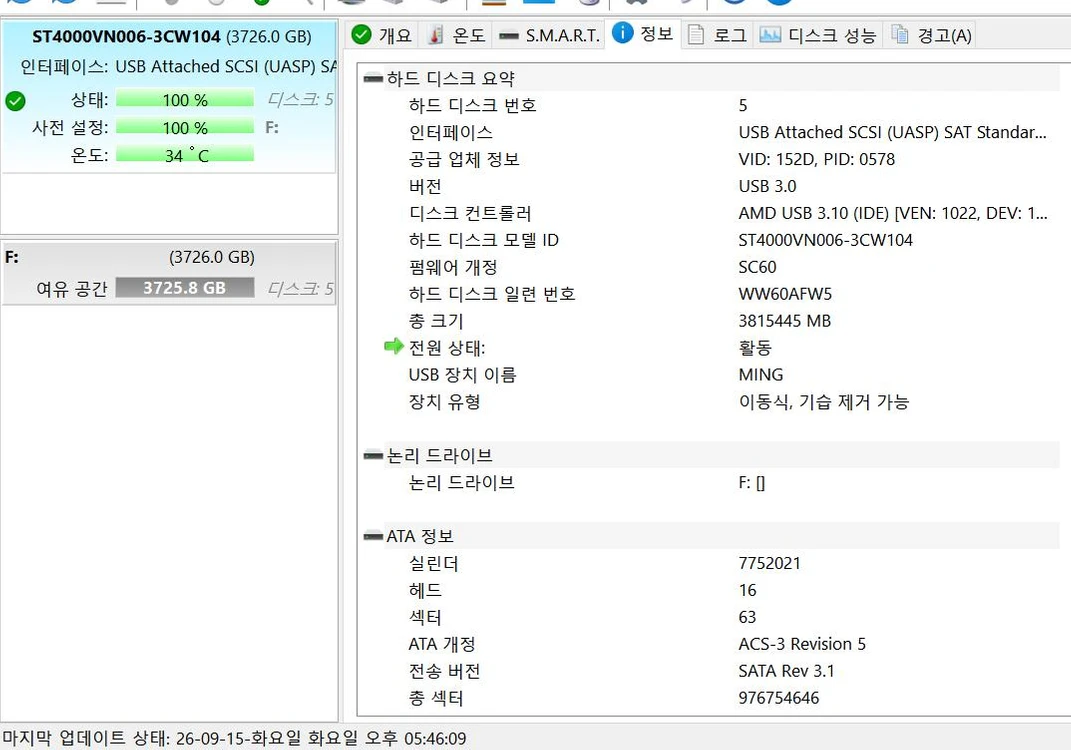Viewport: 1071px width, 750px height.
Task: Select the 총 크기 row label
Action: pyautogui.click(x=436, y=321)
